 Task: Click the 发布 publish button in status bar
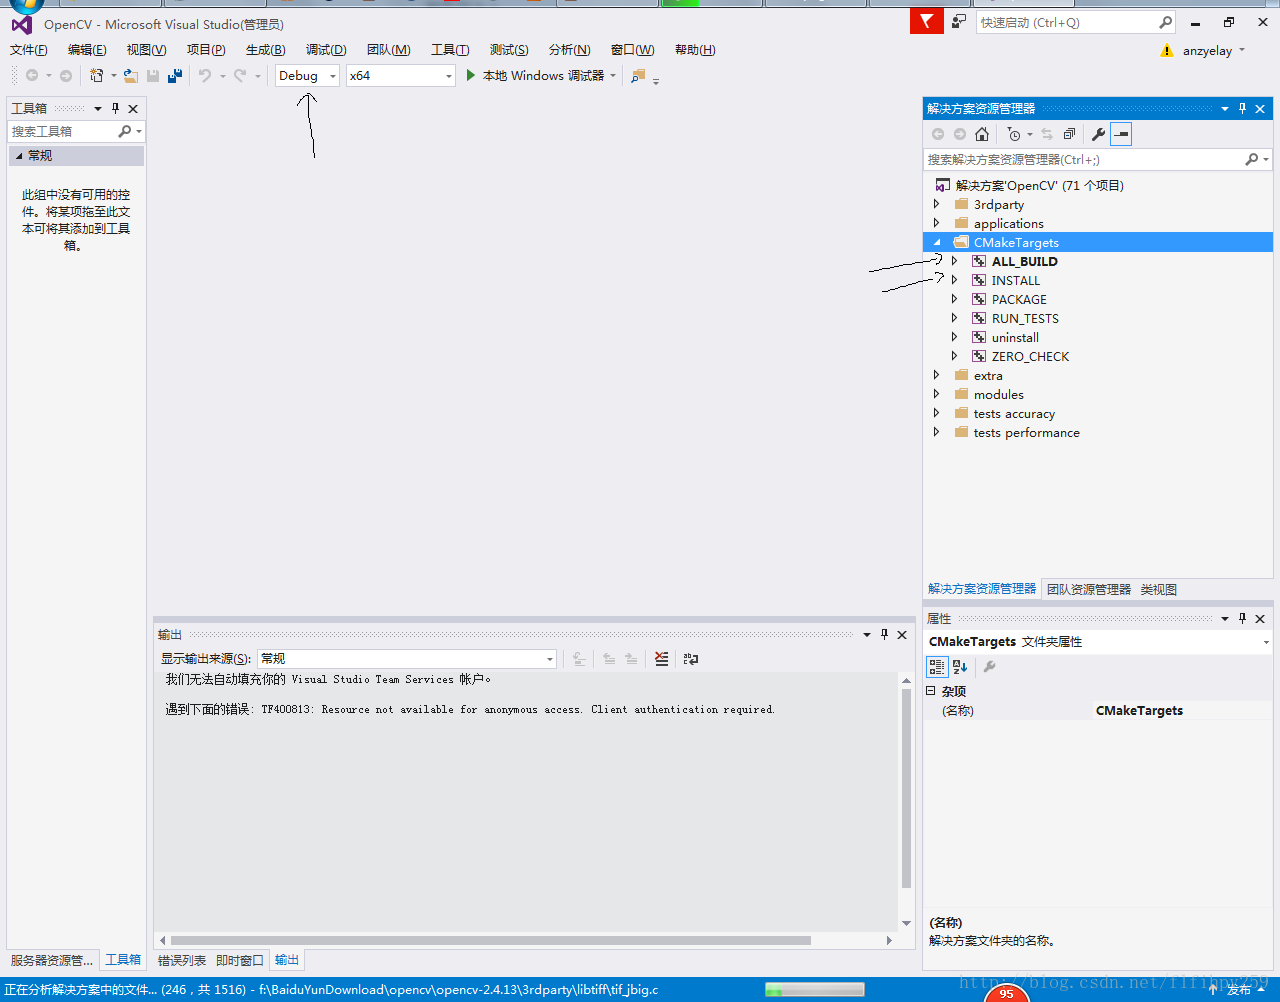[x=1239, y=990]
